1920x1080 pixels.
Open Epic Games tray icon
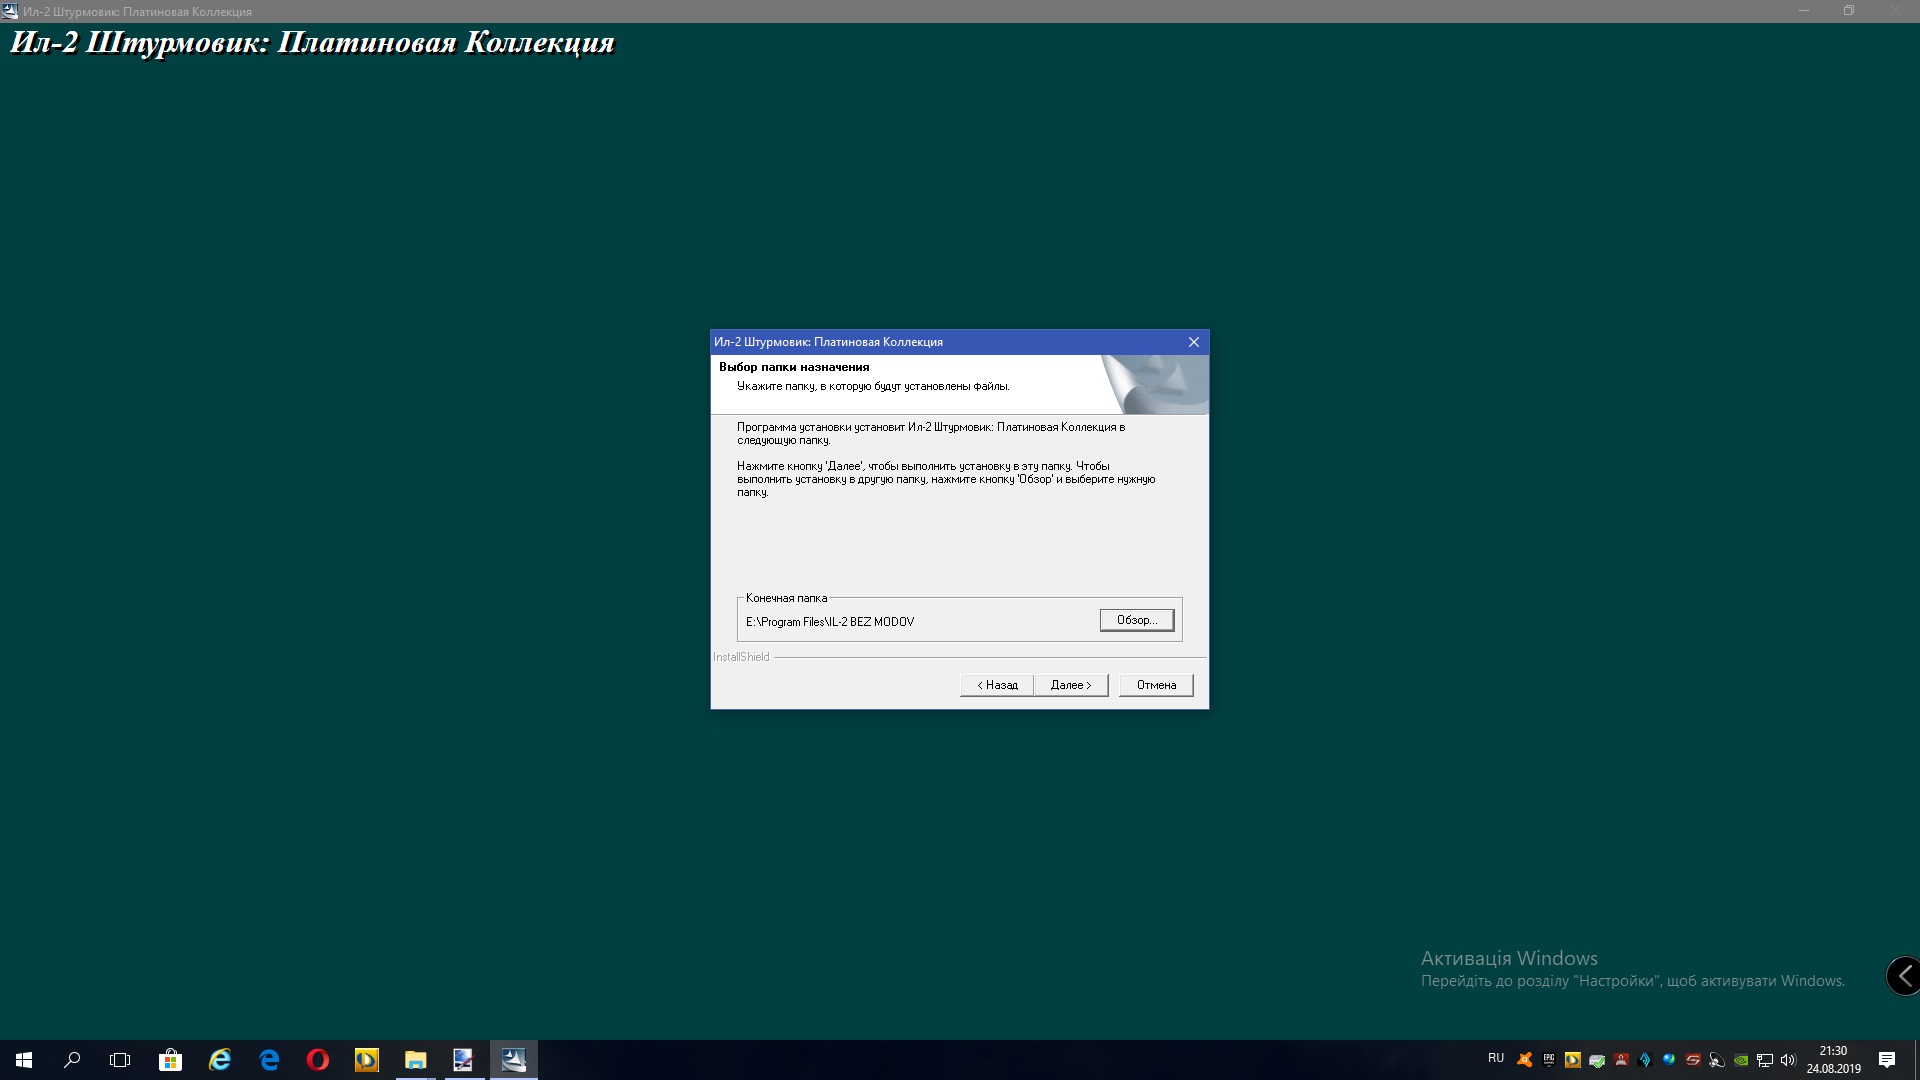1548,1059
